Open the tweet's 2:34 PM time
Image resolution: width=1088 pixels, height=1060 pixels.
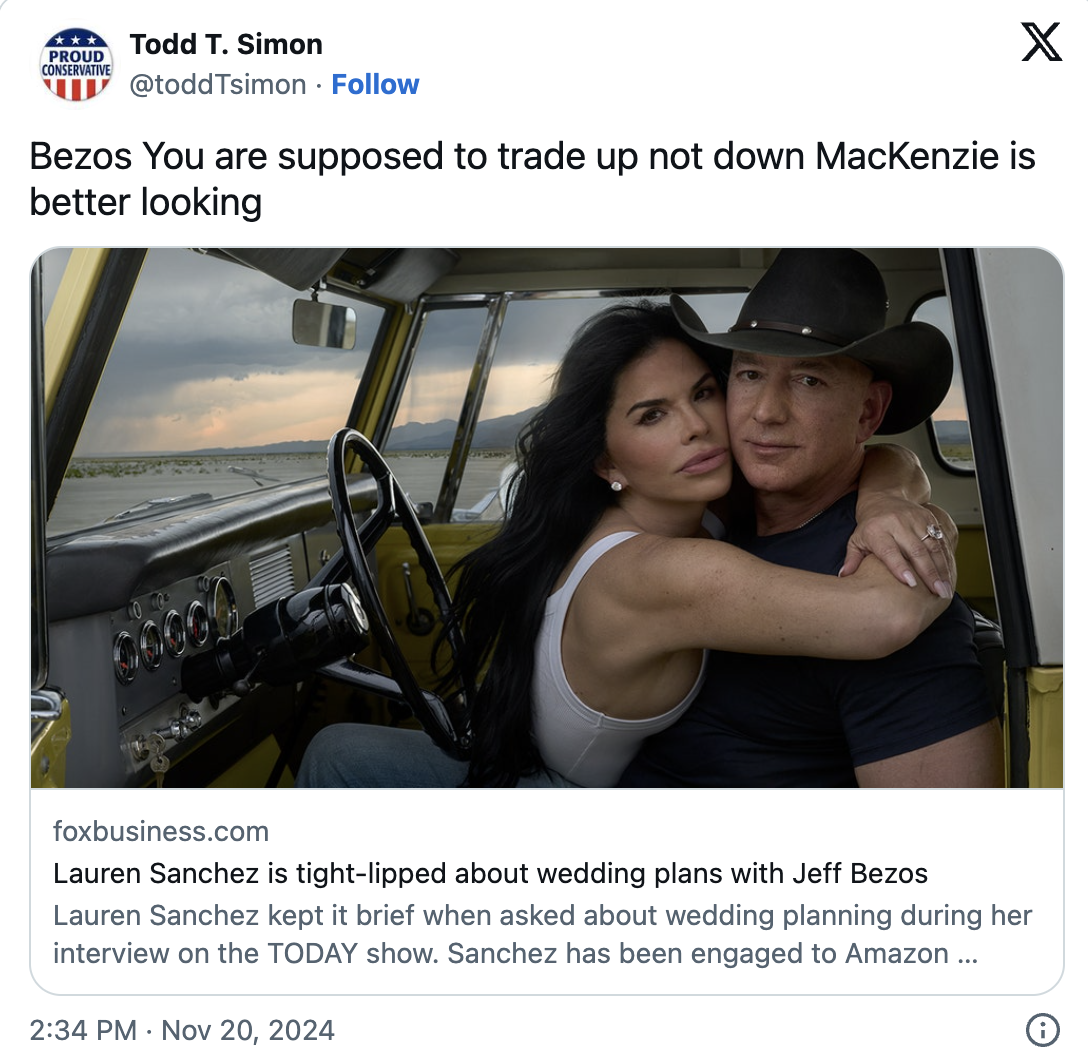[x=82, y=1030]
